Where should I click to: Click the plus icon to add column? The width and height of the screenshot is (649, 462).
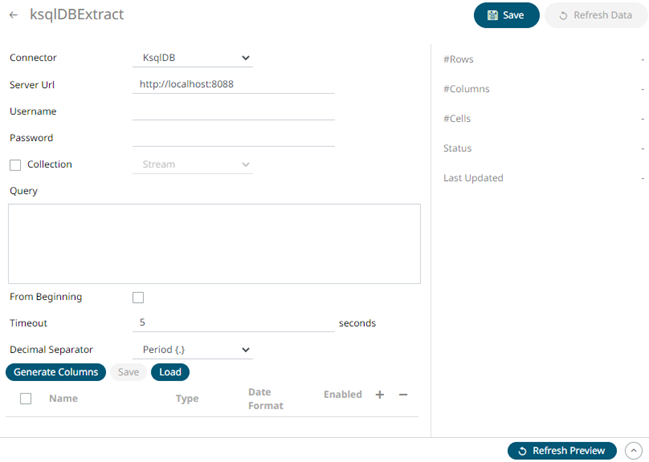point(380,395)
